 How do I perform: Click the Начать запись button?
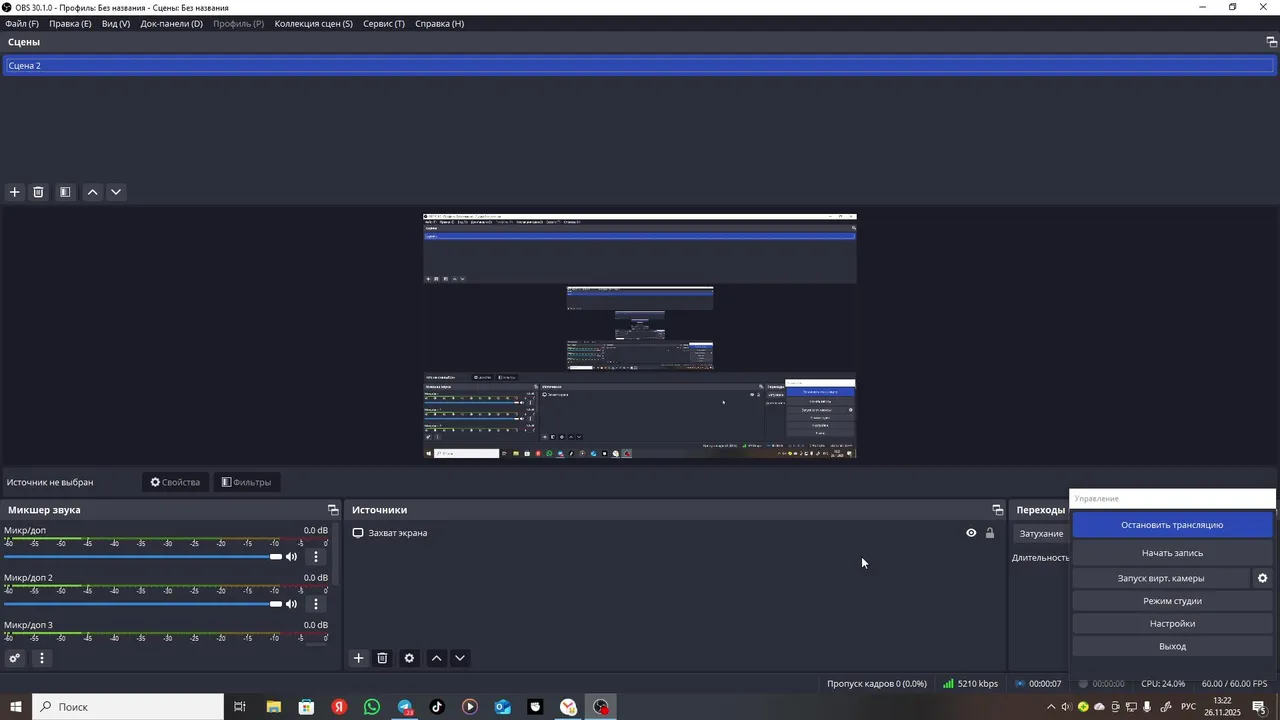[x=1172, y=553]
